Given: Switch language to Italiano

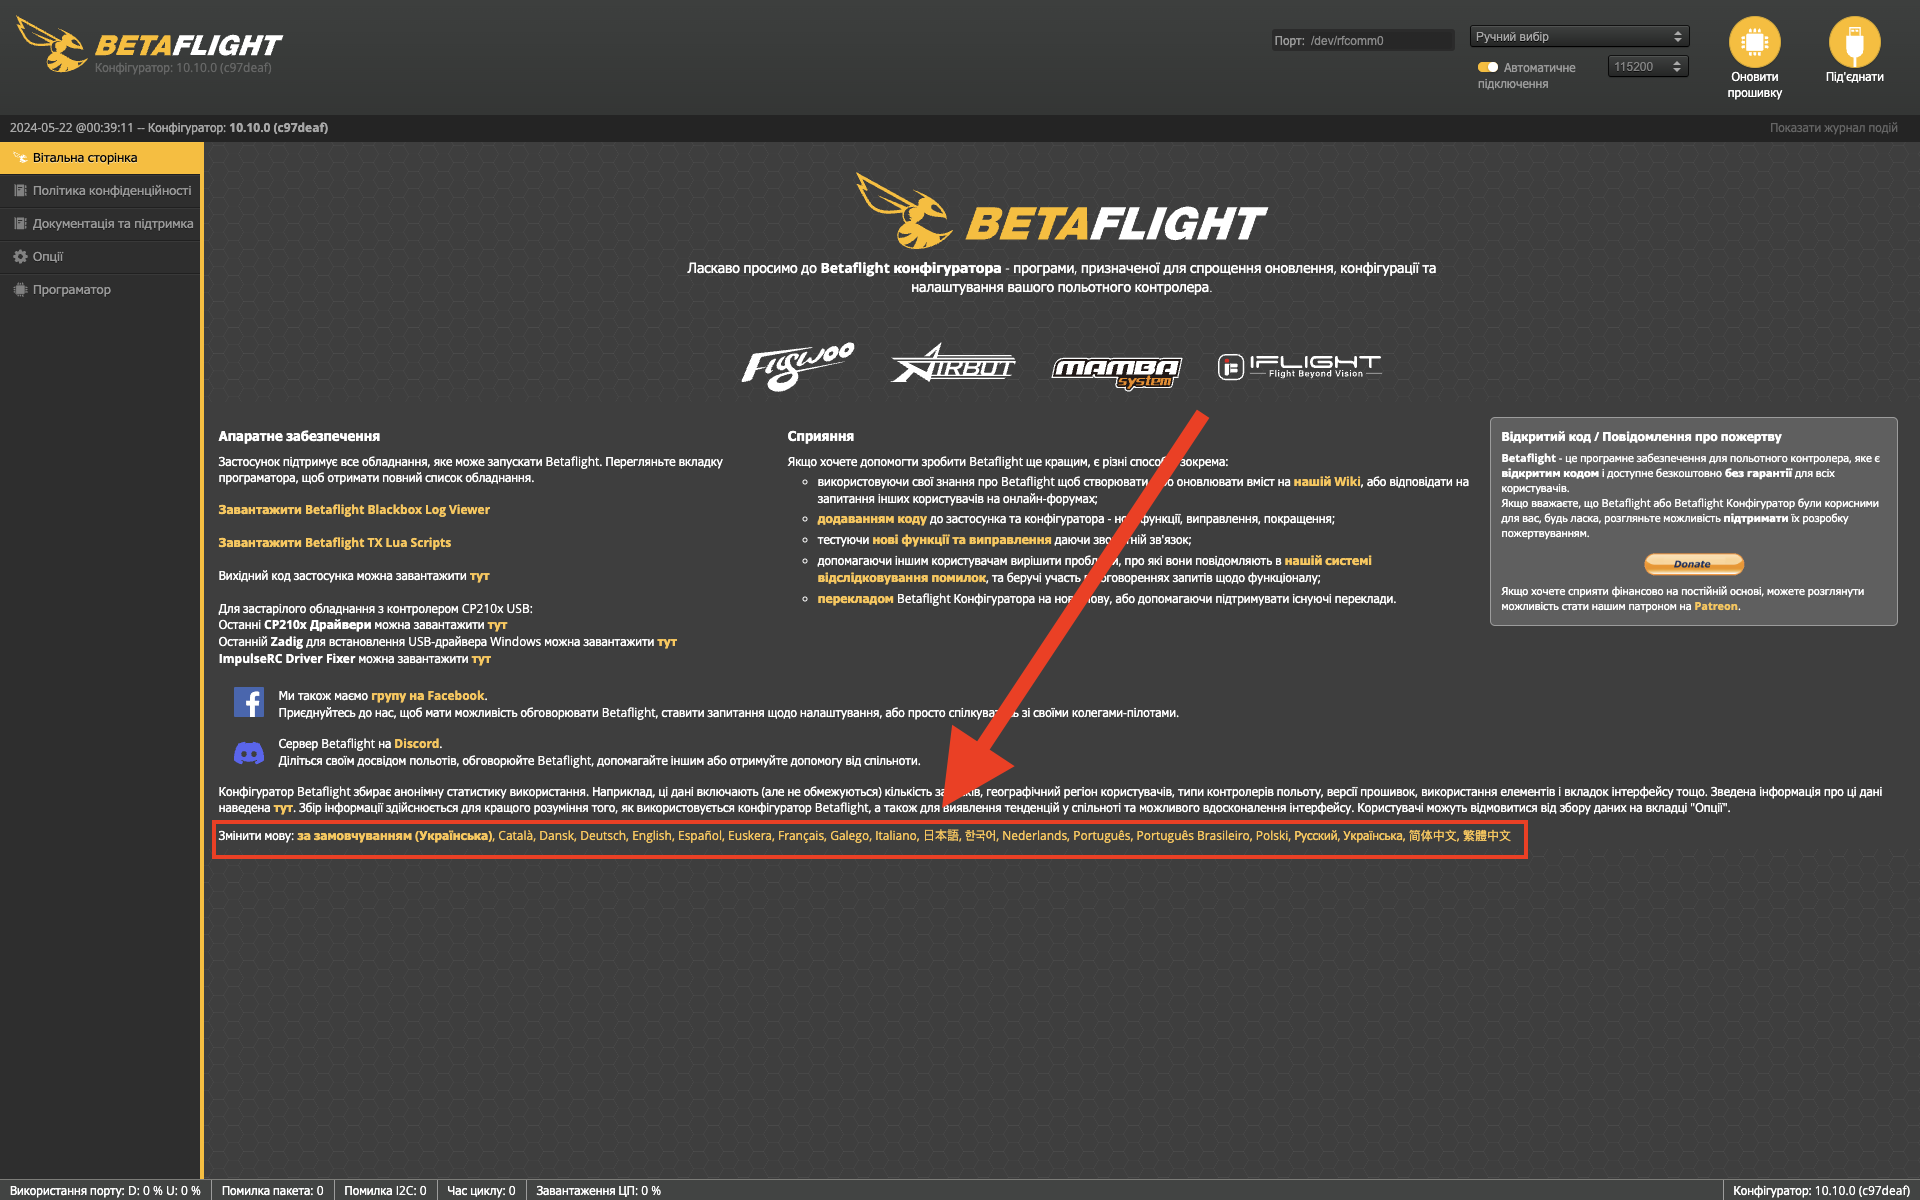Looking at the screenshot, I should [x=895, y=836].
